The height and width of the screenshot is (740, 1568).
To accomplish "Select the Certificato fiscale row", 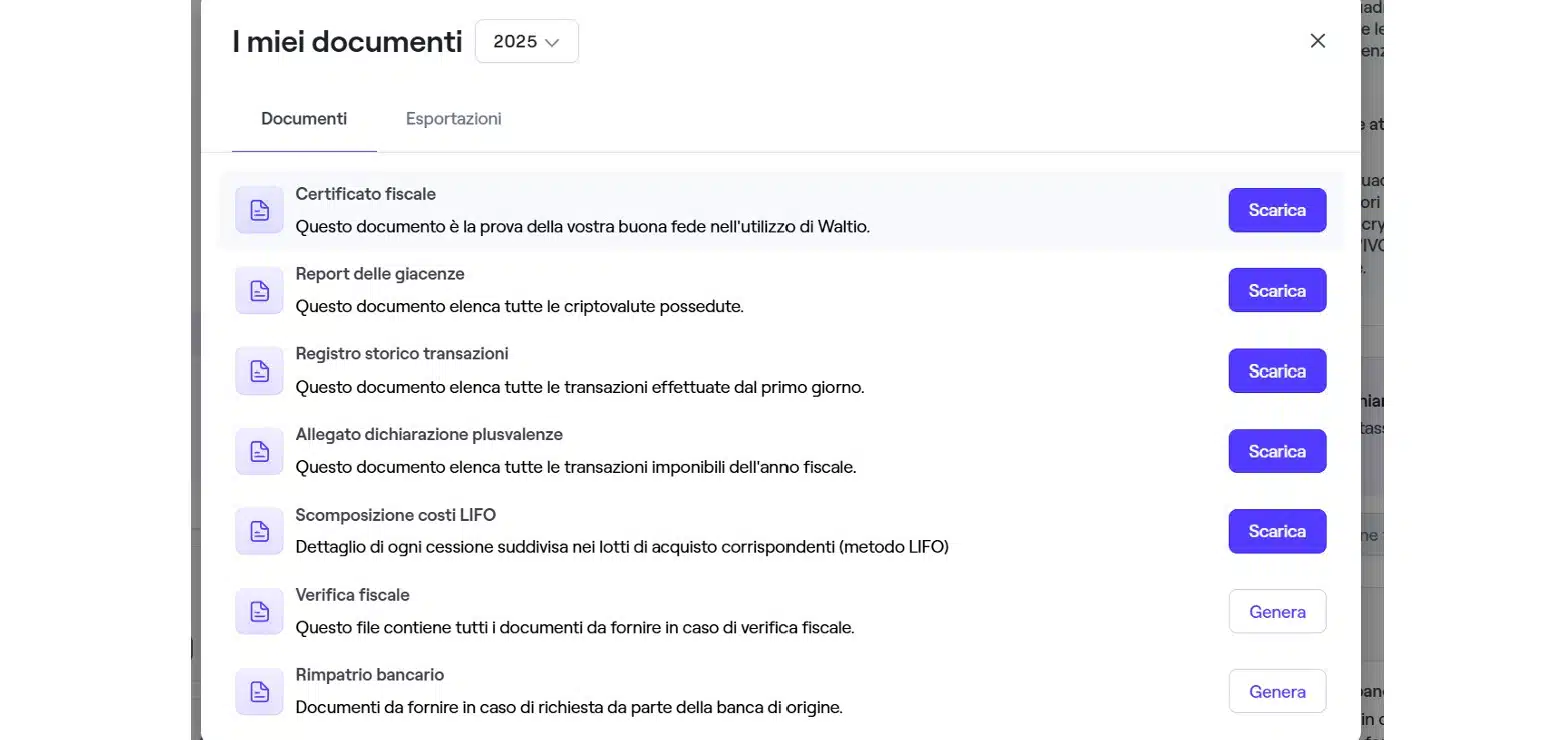I will (700, 210).
